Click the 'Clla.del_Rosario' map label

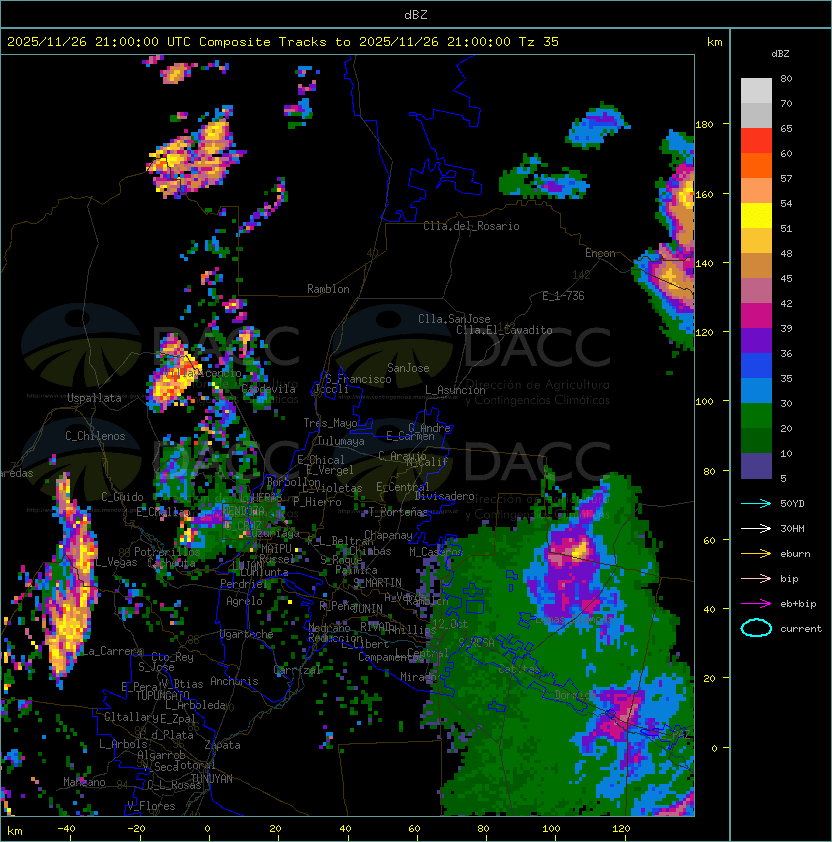coord(471,226)
